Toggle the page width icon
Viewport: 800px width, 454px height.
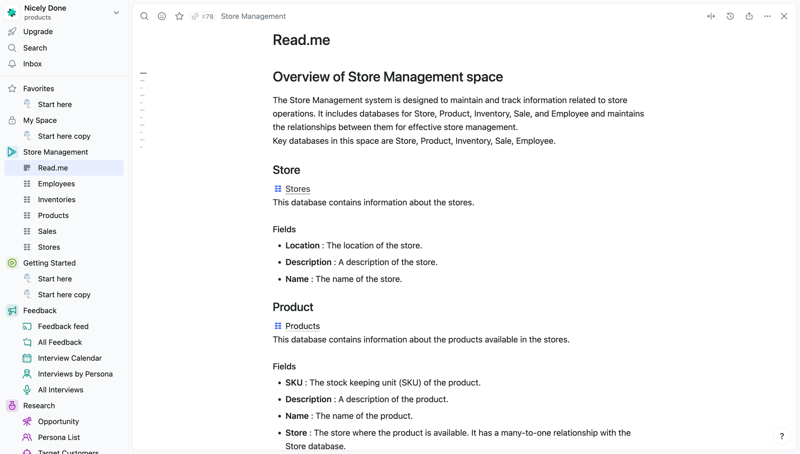pos(711,16)
